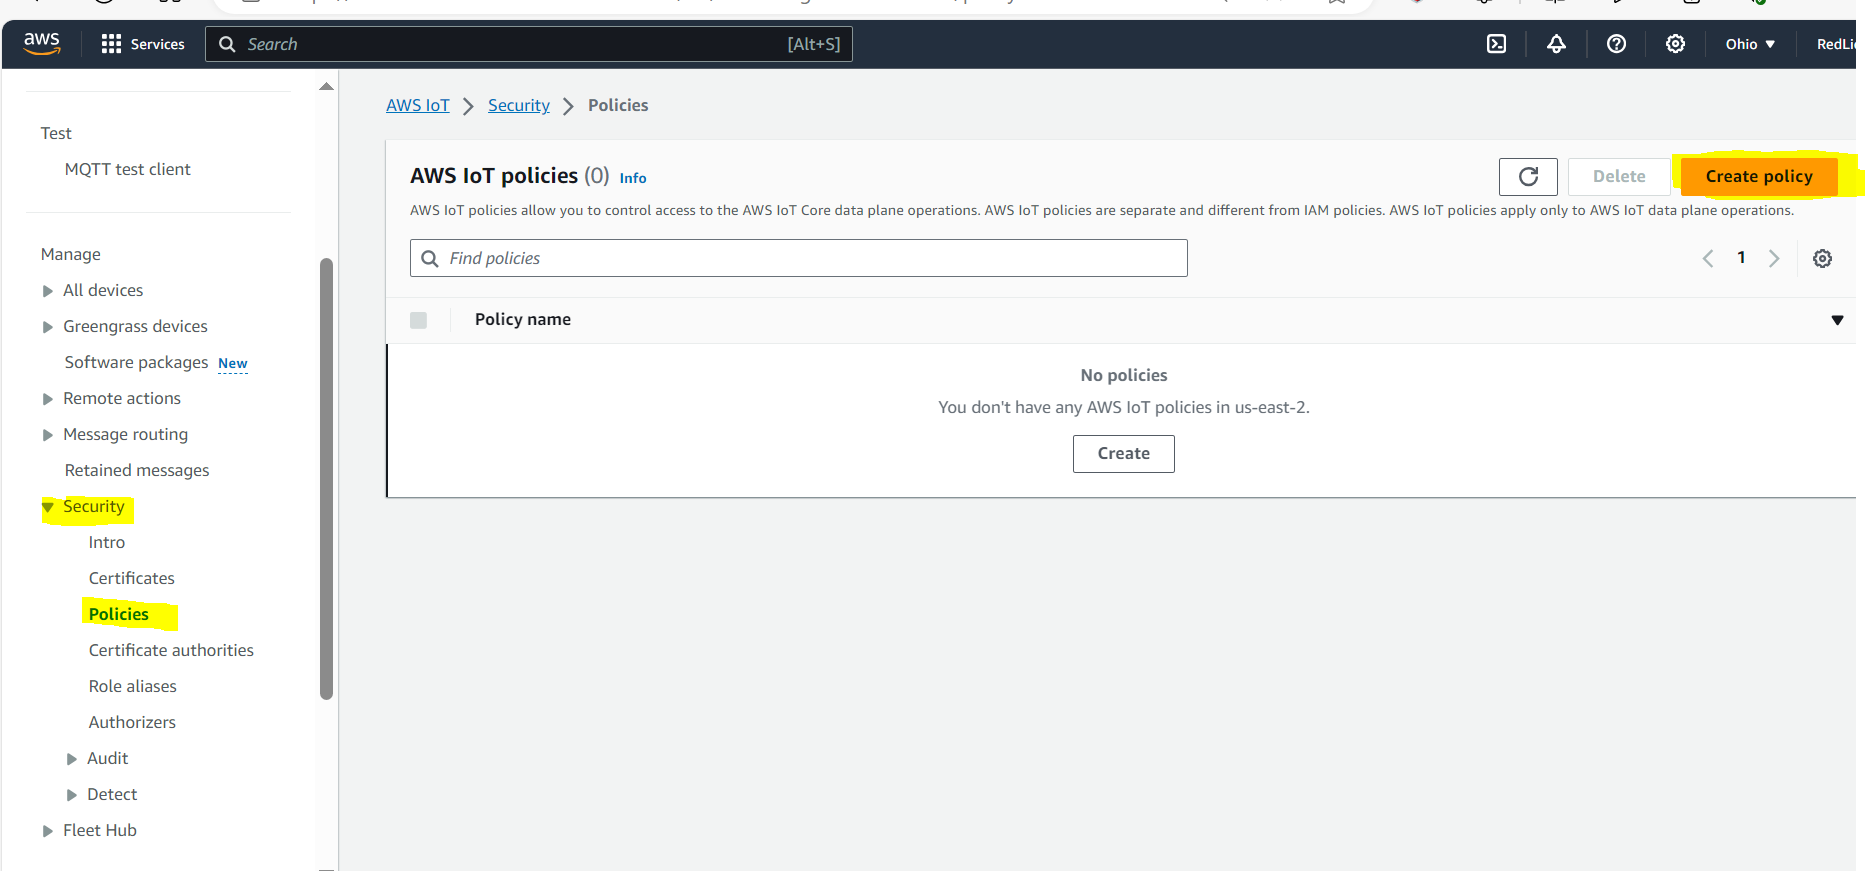The height and width of the screenshot is (871, 1865).
Task: Click the magnifier icon in the top search bar
Action: coord(227,44)
